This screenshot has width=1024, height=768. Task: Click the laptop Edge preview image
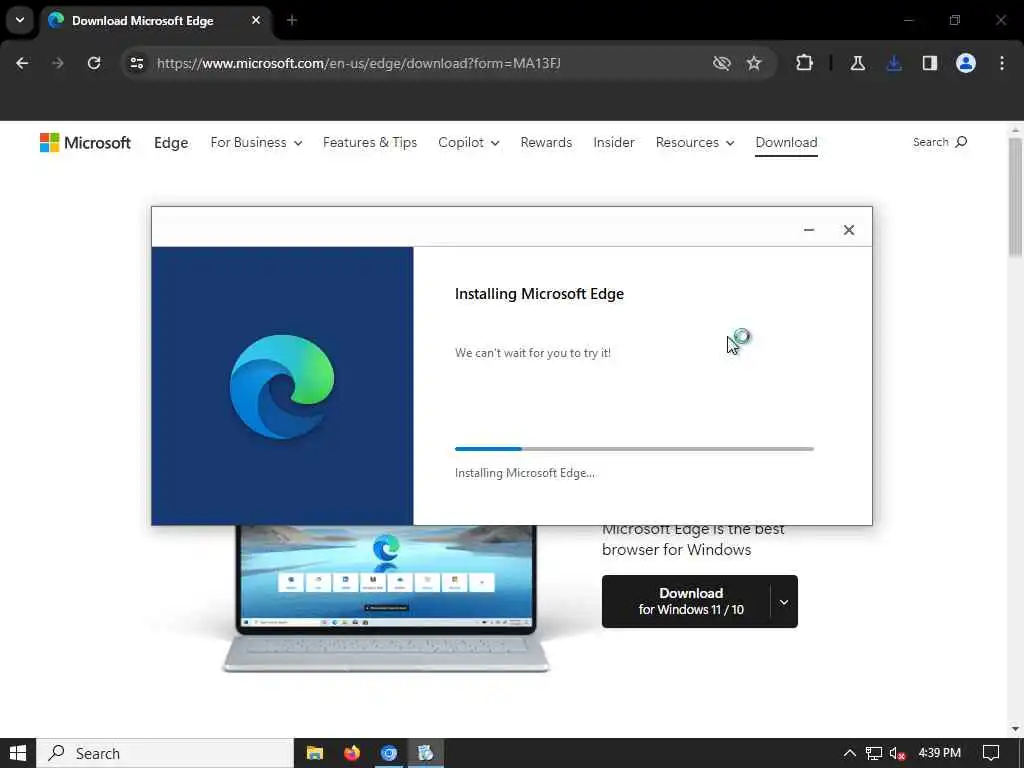click(x=387, y=598)
